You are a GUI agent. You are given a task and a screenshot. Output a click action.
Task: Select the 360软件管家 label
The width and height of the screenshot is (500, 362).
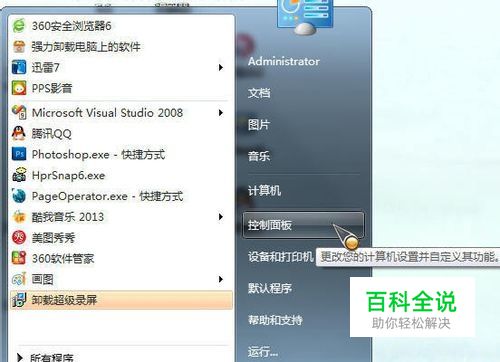coord(63,258)
